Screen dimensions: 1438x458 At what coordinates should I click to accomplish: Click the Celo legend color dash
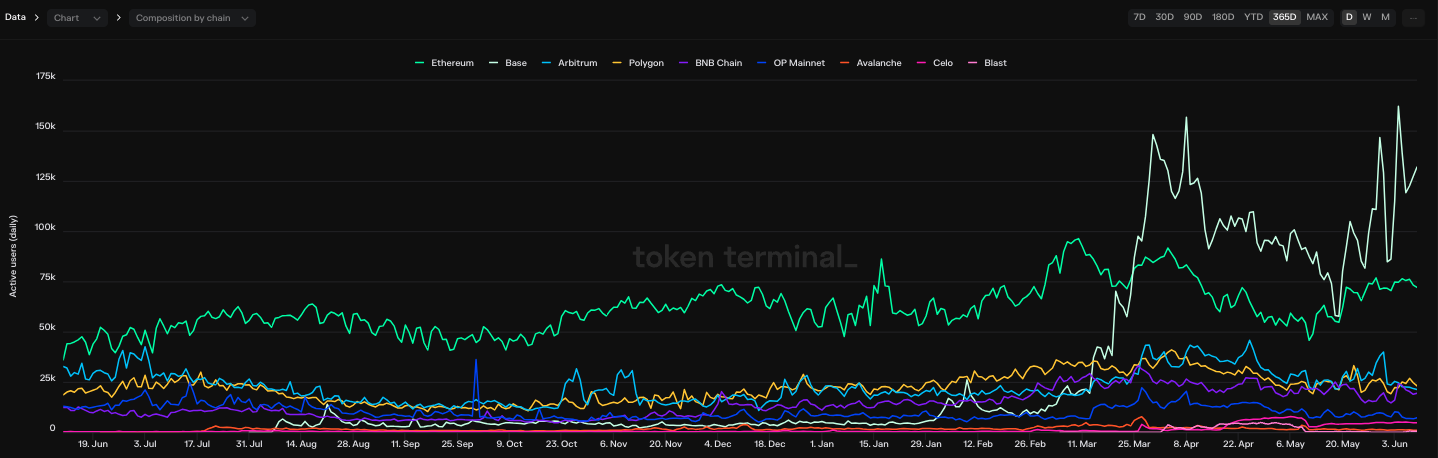tap(921, 63)
